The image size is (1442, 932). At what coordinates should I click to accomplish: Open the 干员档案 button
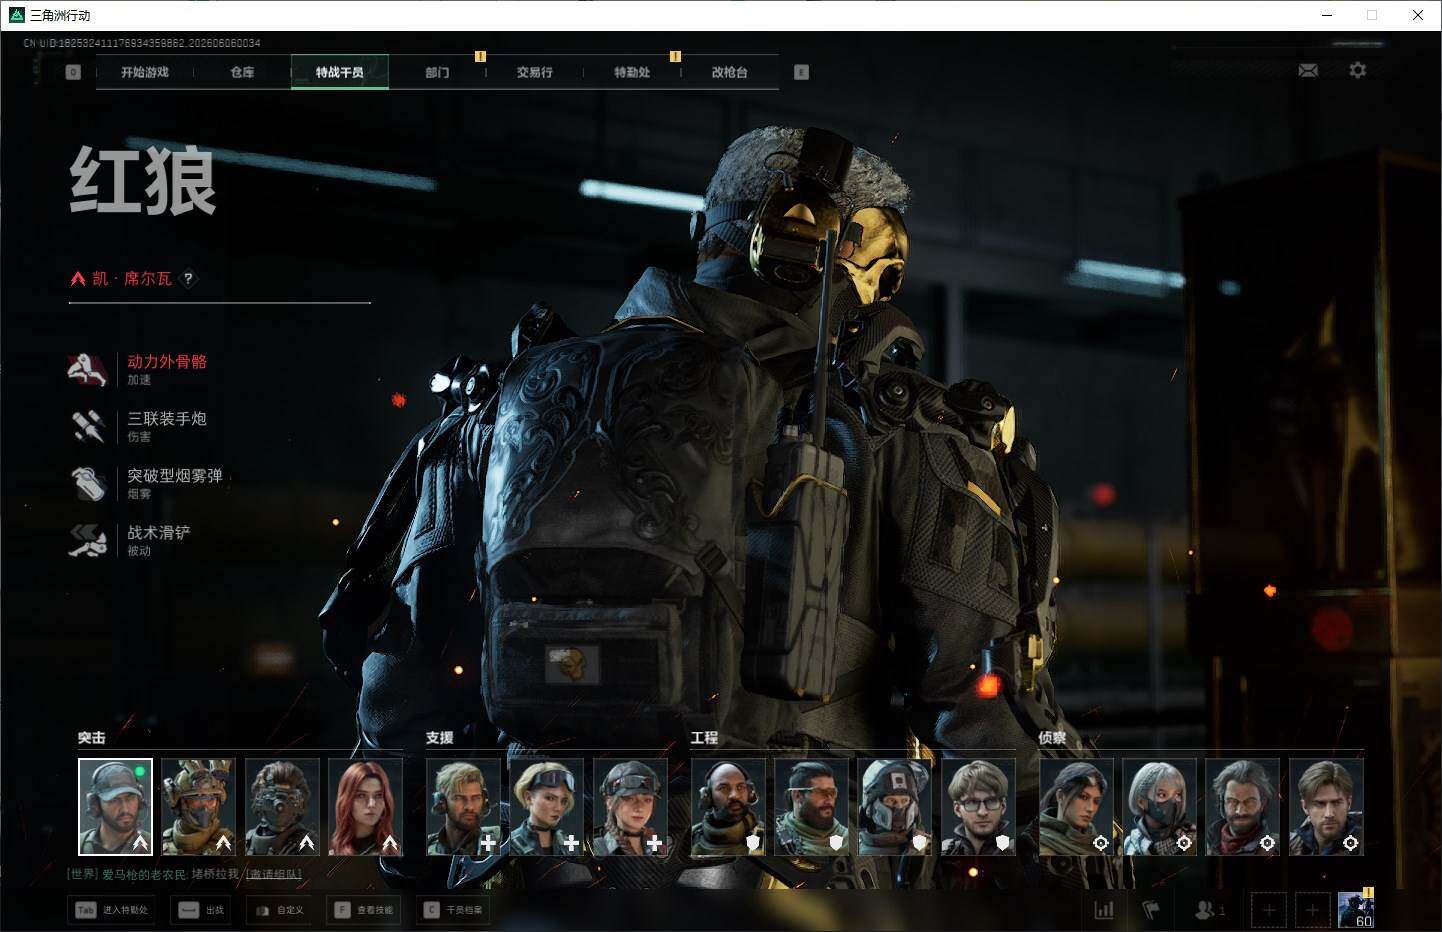[452, 910]
